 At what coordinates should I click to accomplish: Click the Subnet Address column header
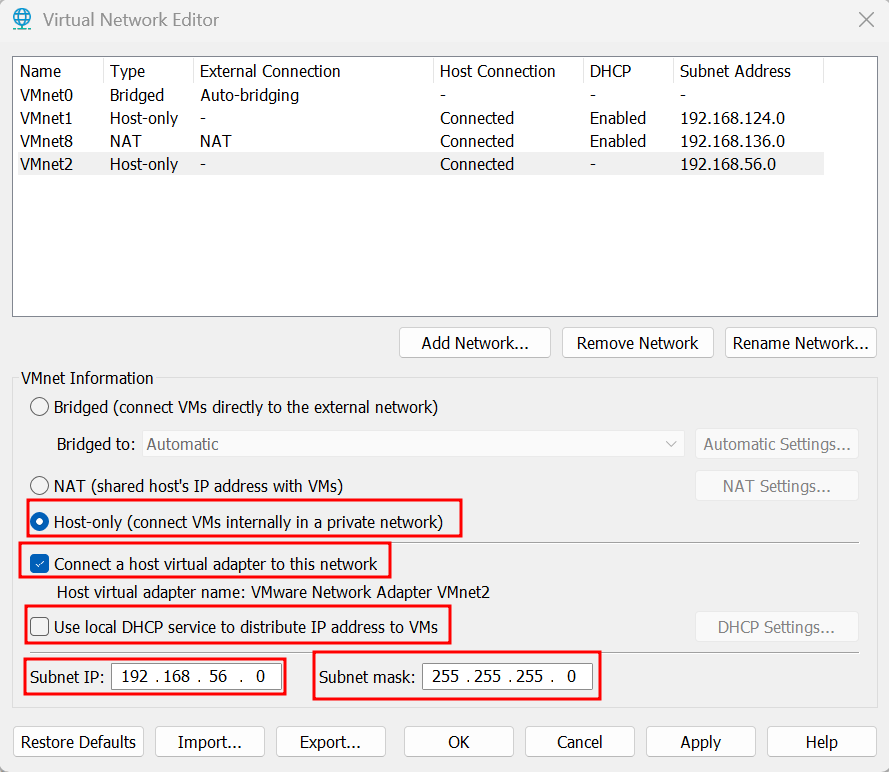(x=748, y=71)
